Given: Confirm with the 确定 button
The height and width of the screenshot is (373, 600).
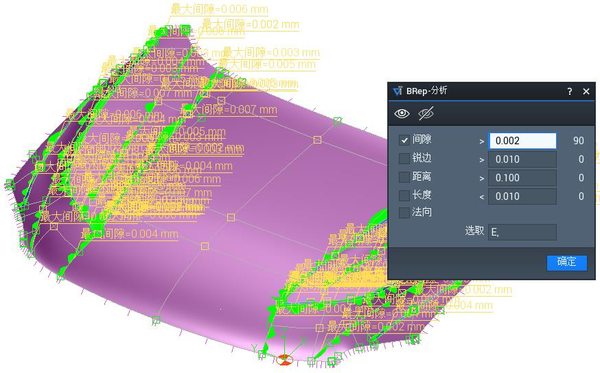Looking at the screenshot, I should 567,262.
